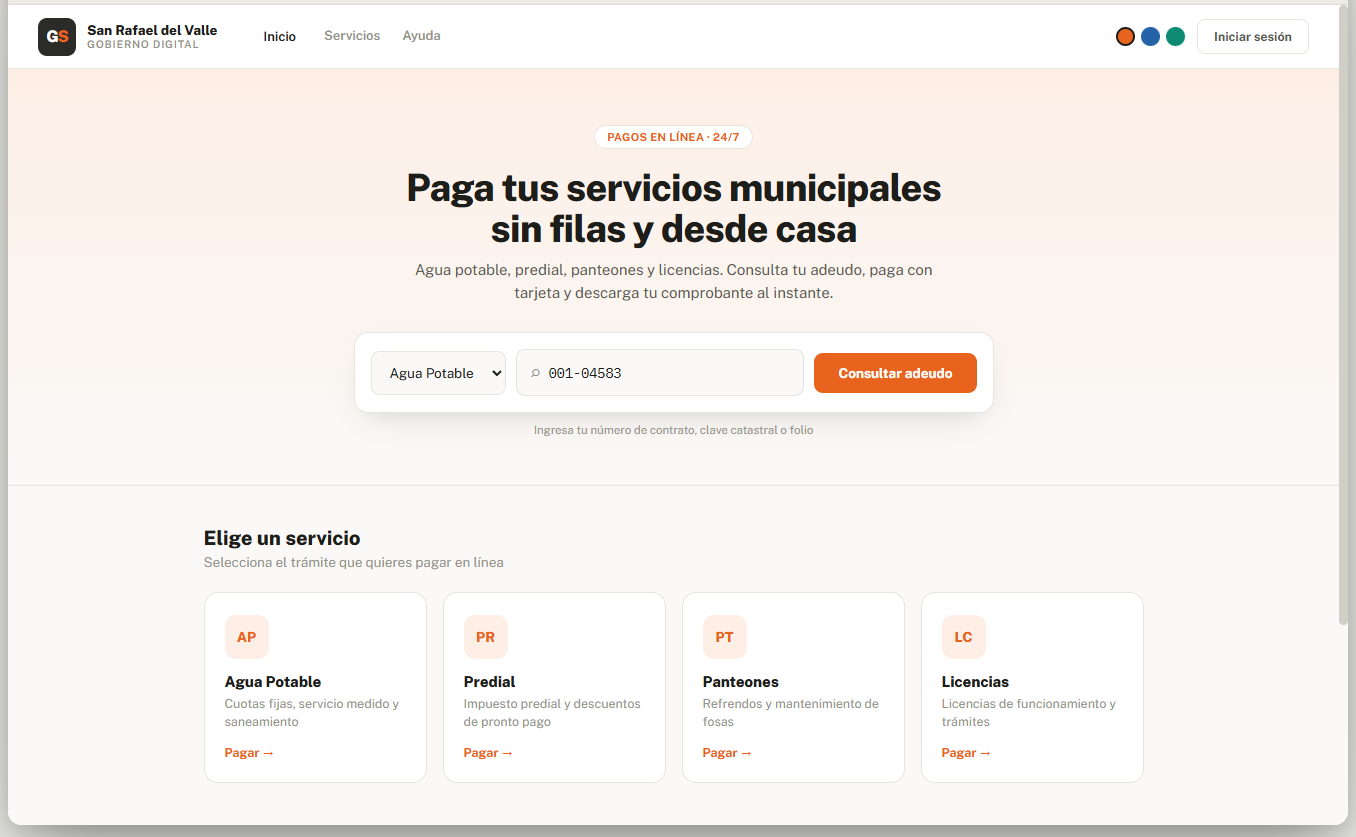
Task: Click Pagar link under Panteones
Action: click(x=727, y=753)
